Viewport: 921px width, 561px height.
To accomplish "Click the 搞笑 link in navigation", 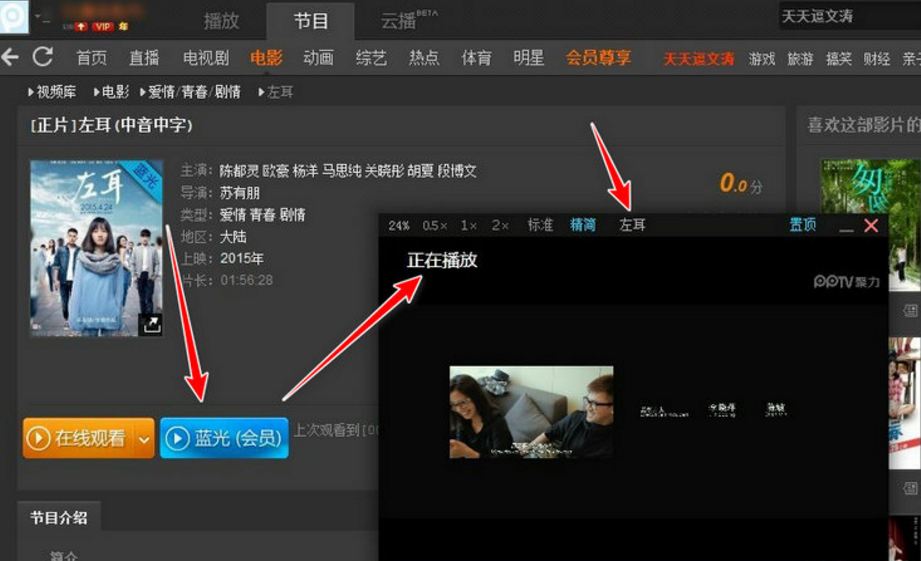I will coord(838,59).
